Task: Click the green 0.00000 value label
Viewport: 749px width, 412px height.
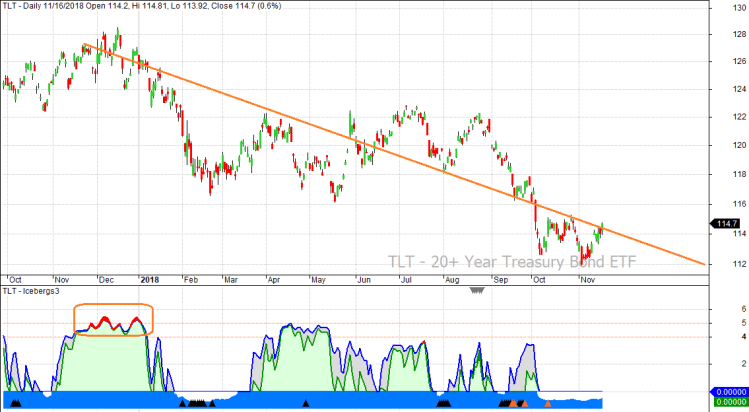Action: click(x=728, y=405)
